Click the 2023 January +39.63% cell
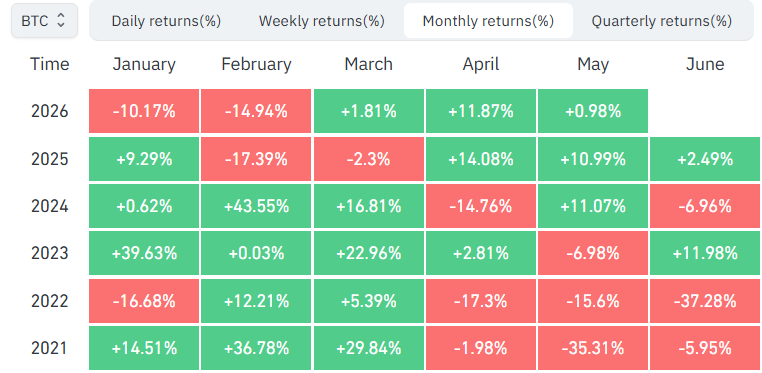This screenshot has width=762, height=373. pyautogui.click(x=144, y=254)
